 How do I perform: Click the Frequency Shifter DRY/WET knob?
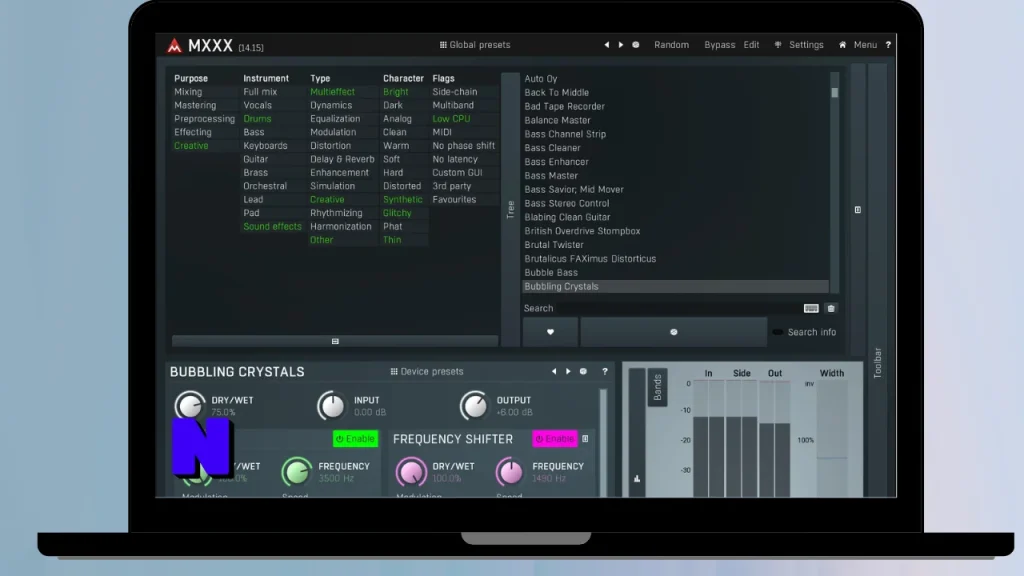pos(411,472)
